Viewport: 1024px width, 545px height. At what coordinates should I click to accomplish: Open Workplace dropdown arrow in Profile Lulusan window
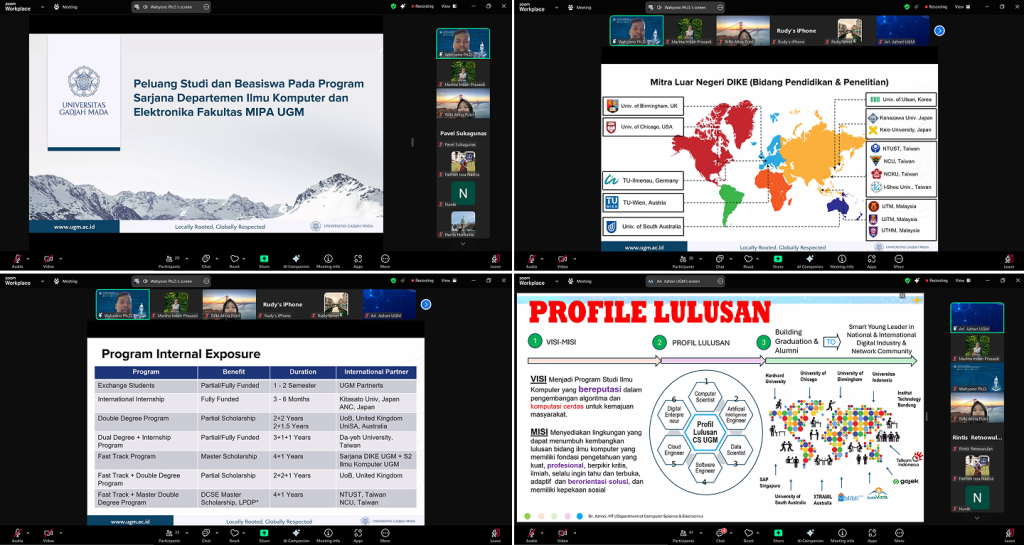coord(556,281)
